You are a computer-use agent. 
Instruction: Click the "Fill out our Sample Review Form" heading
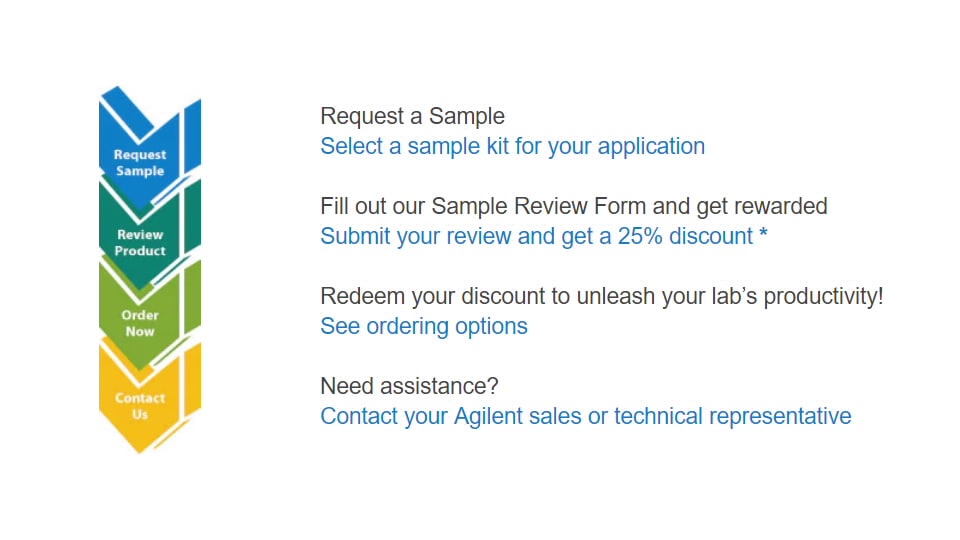click(x=574, y=206)
